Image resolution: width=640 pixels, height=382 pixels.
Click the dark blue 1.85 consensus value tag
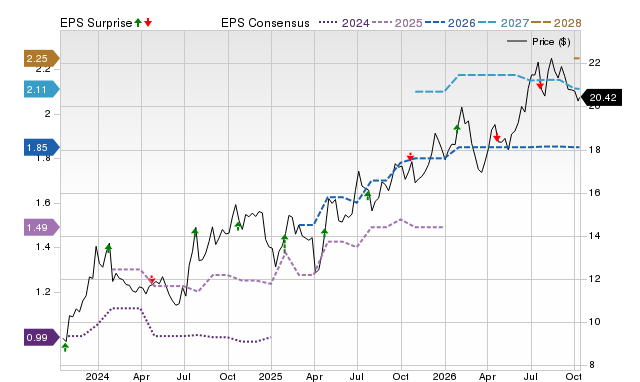[41, 147]
